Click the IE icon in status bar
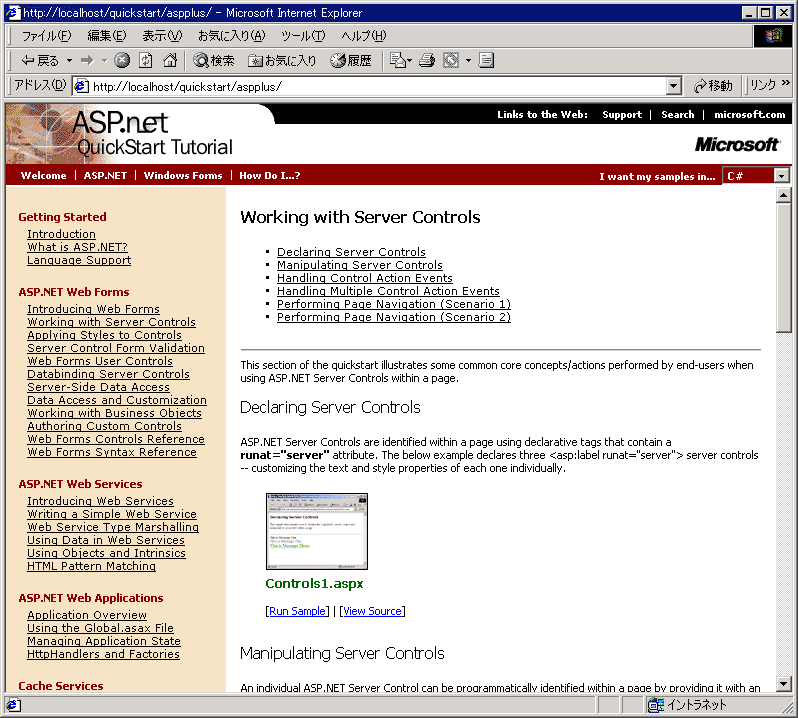Screen dimensions: 798x718 coord(13,705)
